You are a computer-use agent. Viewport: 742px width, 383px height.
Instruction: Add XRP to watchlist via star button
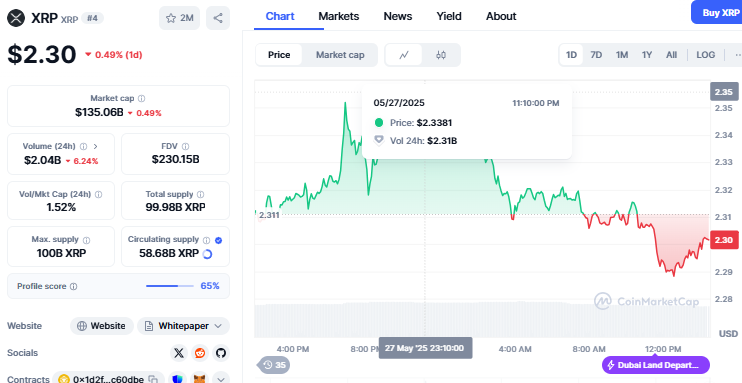tap(179, 18)
